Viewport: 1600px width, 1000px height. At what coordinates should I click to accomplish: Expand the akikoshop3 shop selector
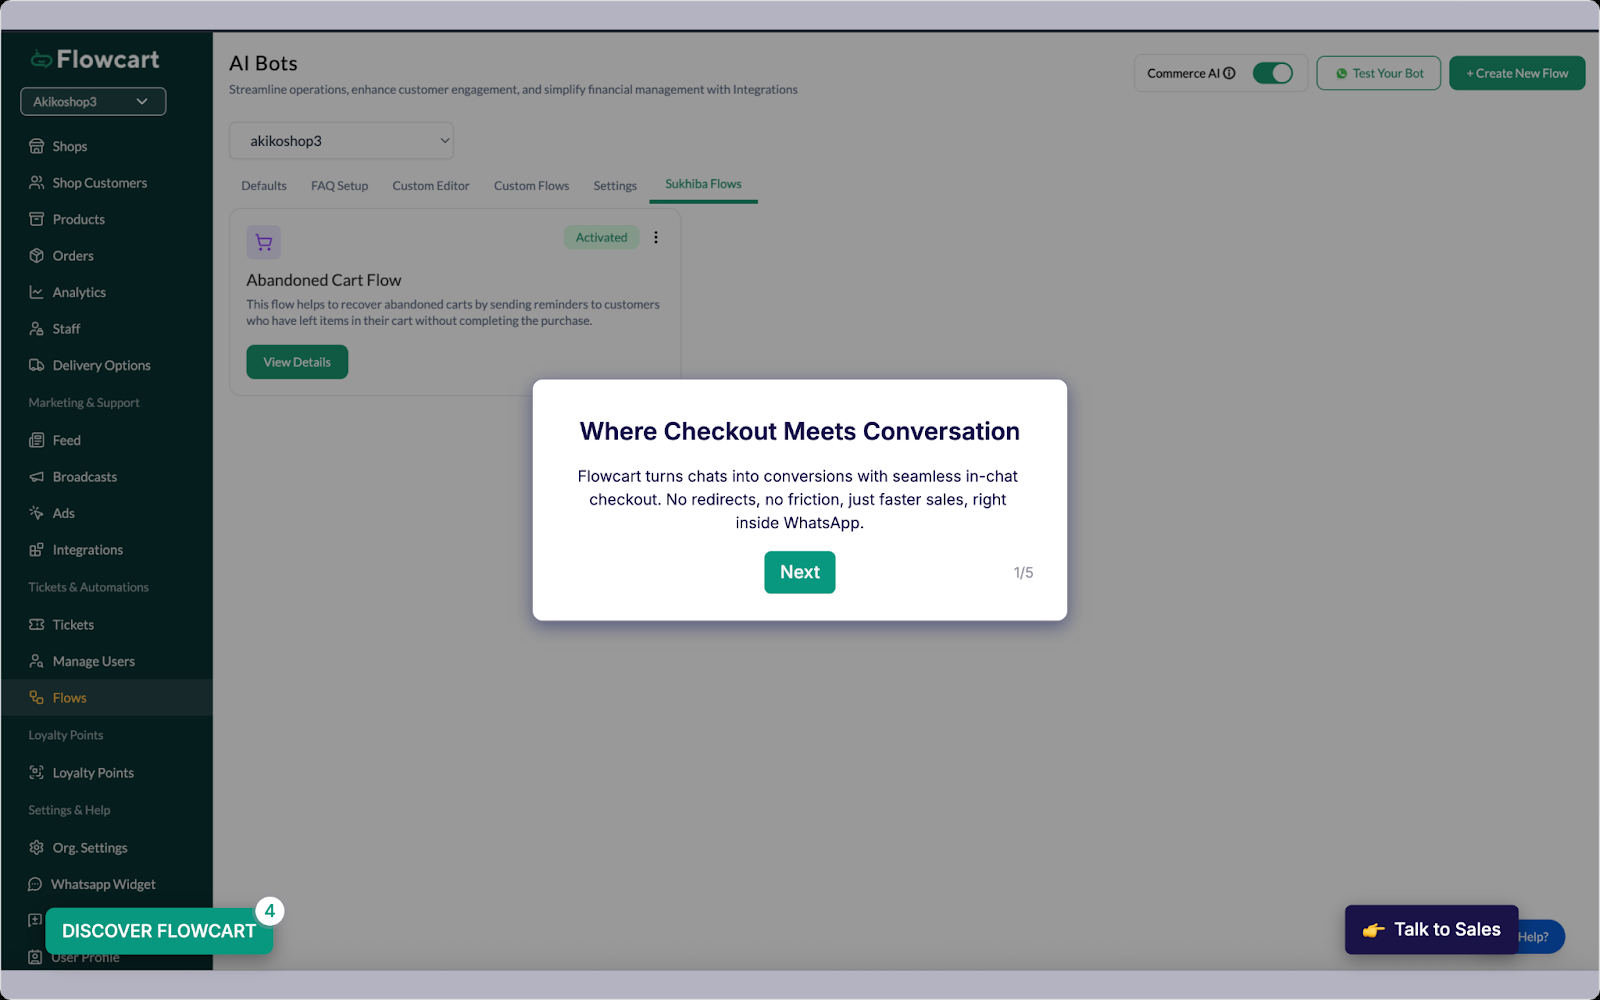pos(341,141)
